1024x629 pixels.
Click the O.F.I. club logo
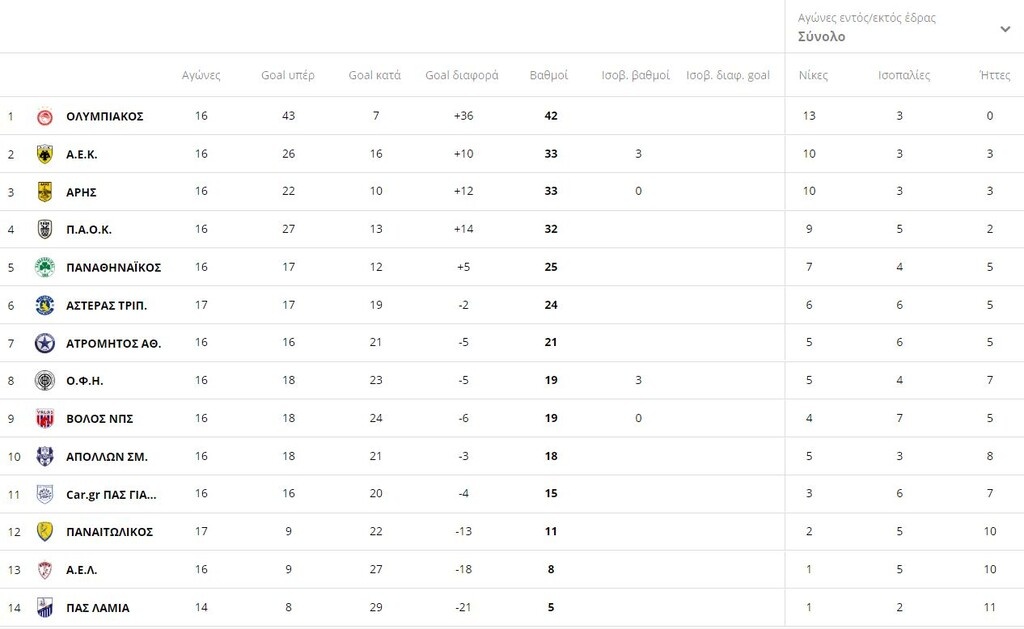[44, 381]
